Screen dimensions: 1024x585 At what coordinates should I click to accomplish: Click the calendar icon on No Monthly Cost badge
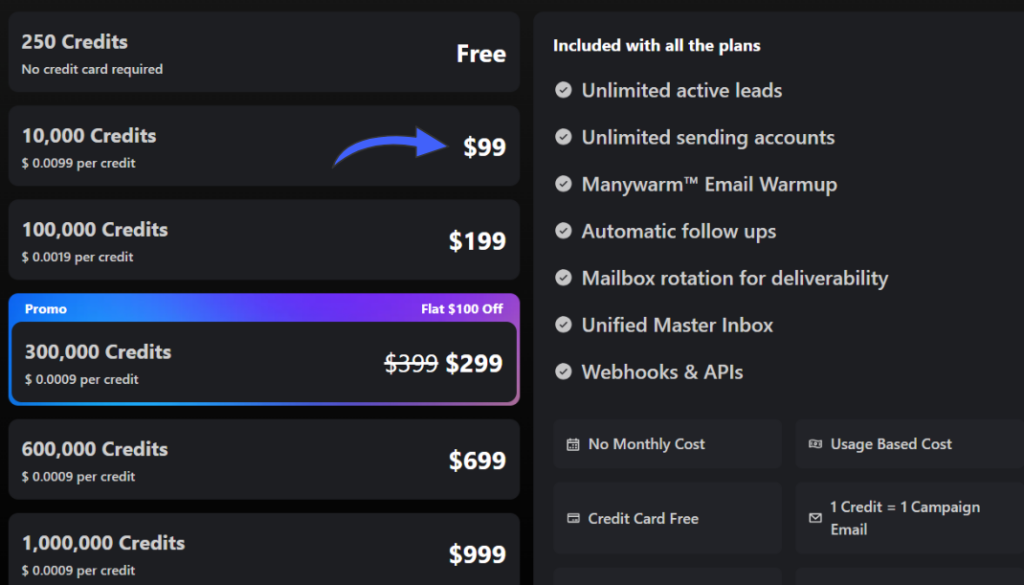[575, 443]
